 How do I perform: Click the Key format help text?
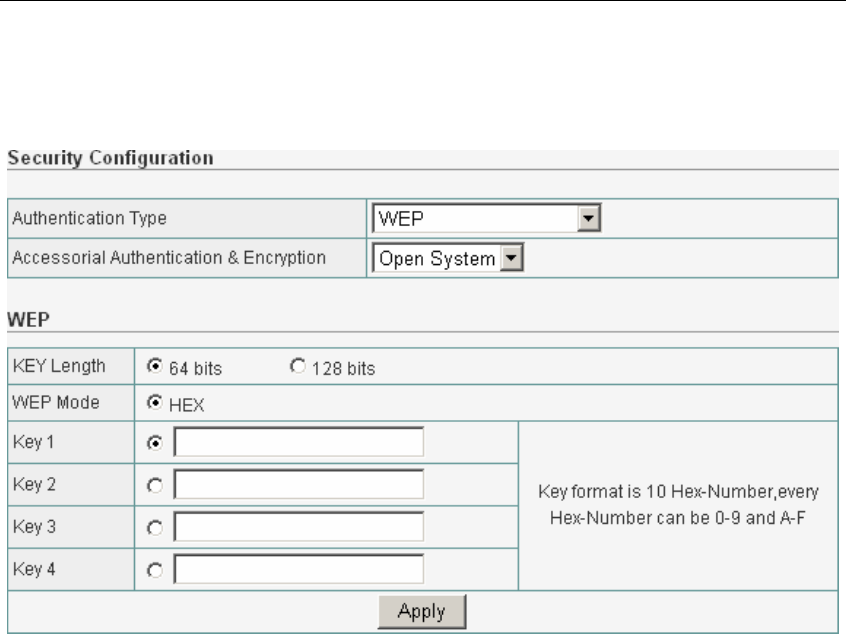coord(679,505)
